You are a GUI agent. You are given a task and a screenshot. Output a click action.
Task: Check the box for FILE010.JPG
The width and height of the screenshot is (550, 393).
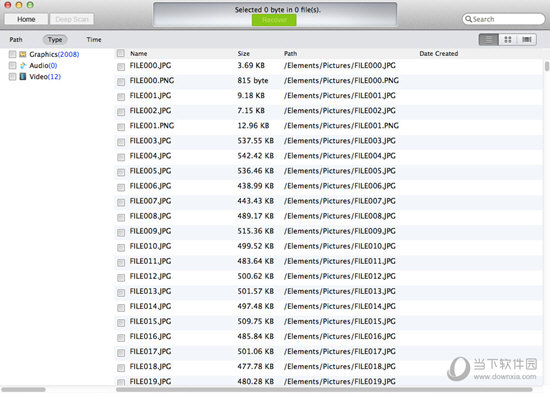121,247
